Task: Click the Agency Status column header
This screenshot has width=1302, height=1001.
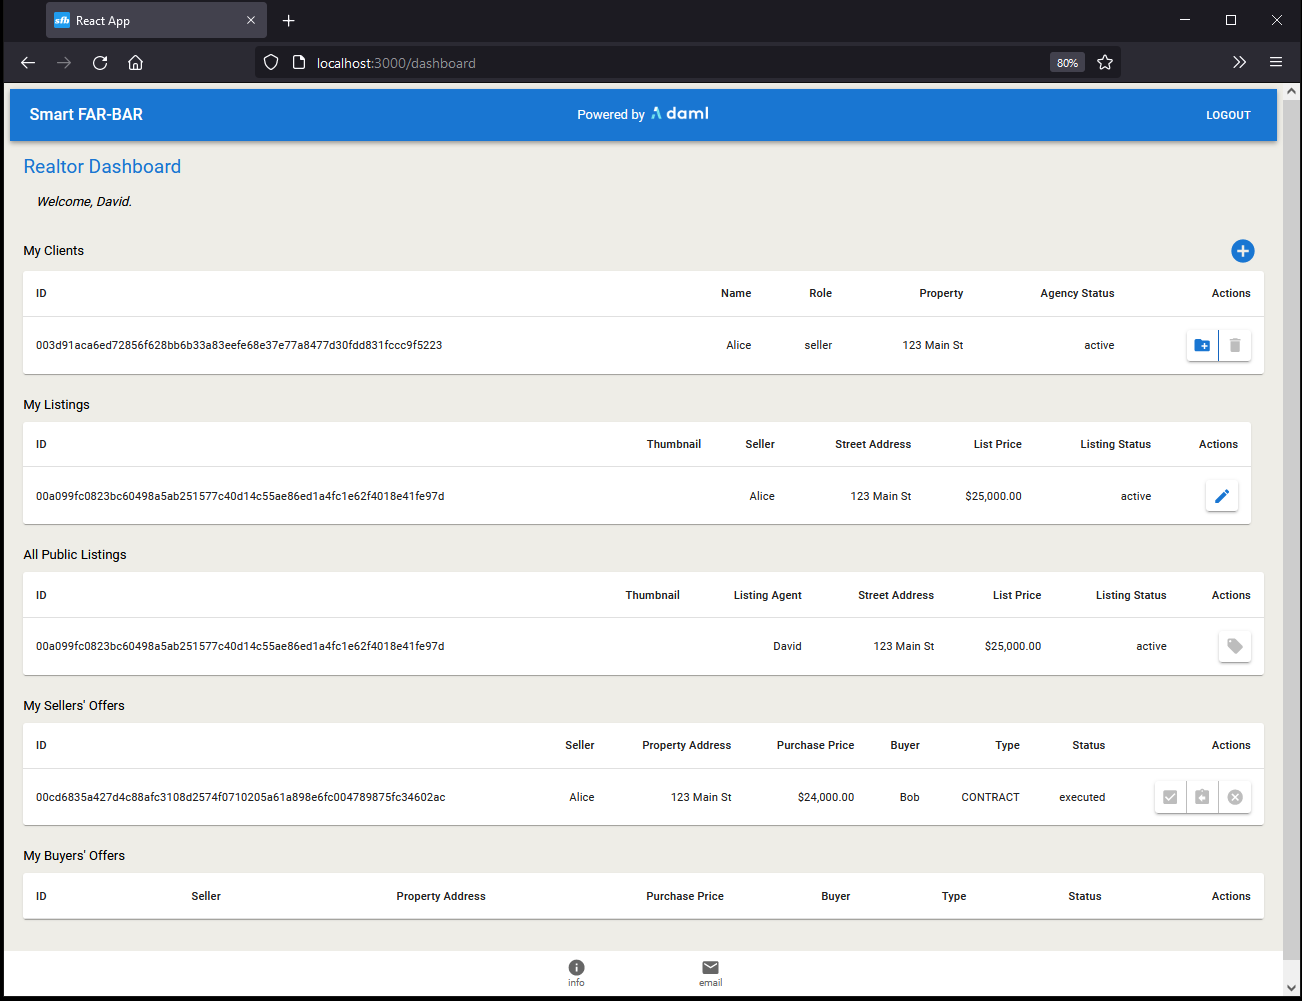Action: (1077, 293)
